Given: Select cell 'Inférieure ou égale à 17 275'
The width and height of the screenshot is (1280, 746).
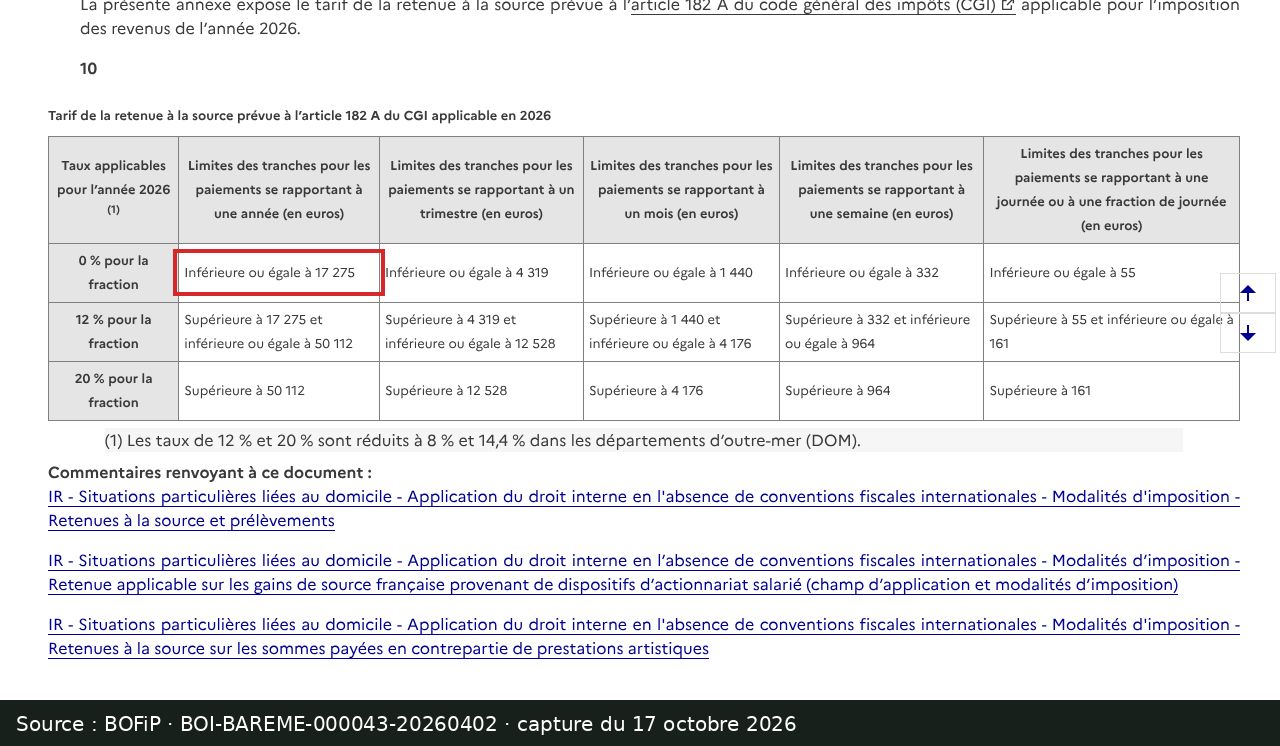Looking at the screenshot, I should [x=279, y=273].
